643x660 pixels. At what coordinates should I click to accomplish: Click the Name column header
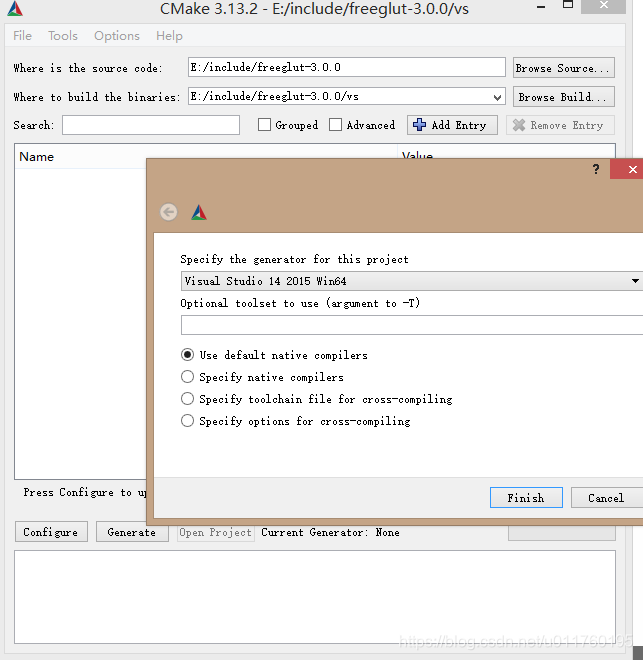coord(37,157)
